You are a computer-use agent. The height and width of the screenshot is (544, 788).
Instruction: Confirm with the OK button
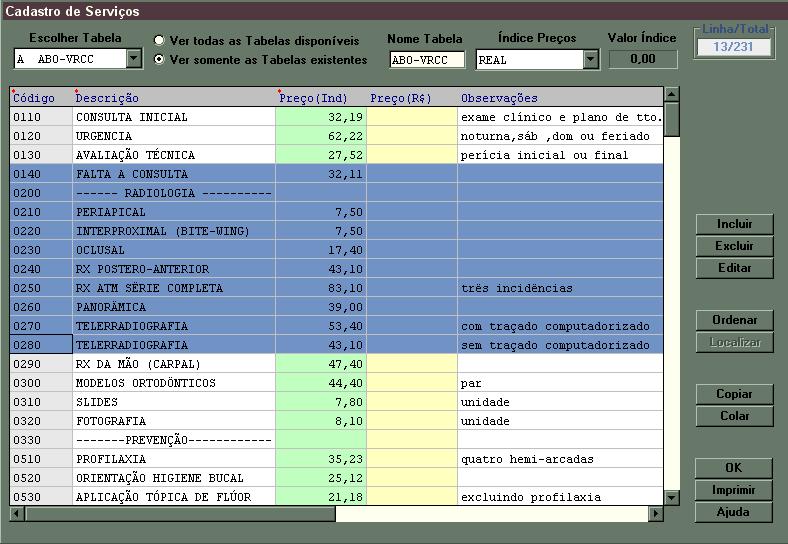coord(733,468)
